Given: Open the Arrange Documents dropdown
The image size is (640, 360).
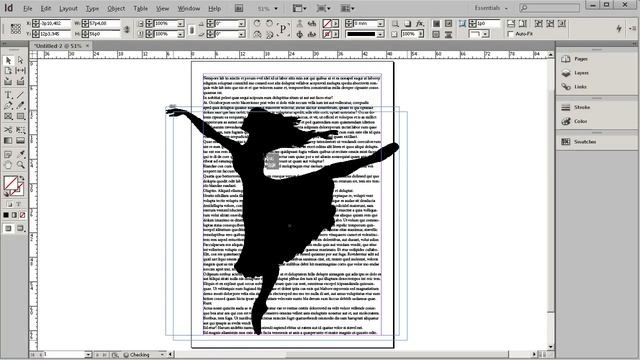Looking at the screenshot, I should [347, 8].
